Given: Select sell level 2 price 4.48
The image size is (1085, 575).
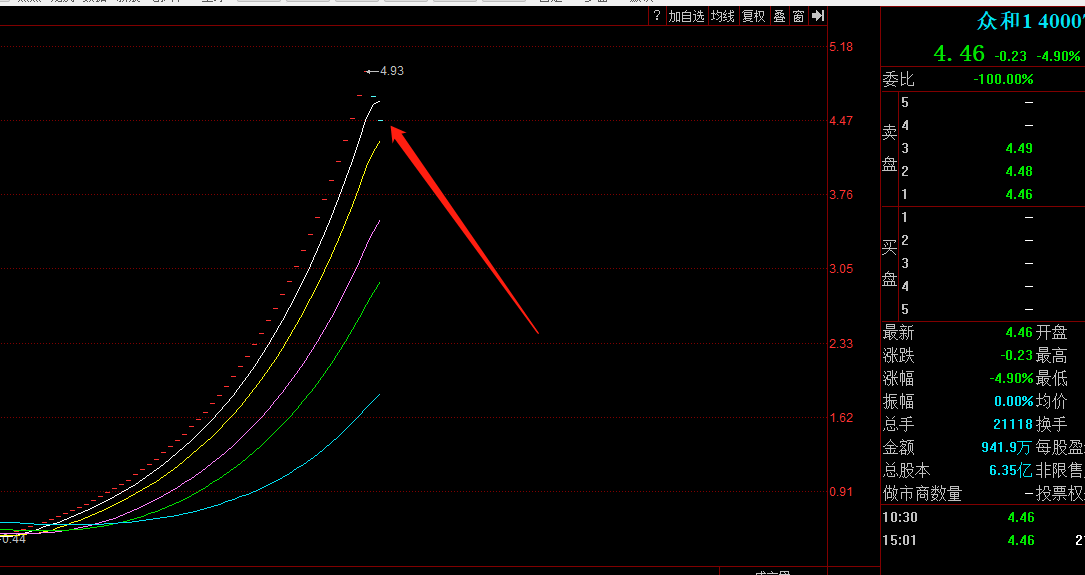Looking at the screenshot, I should coord(1019,171).
